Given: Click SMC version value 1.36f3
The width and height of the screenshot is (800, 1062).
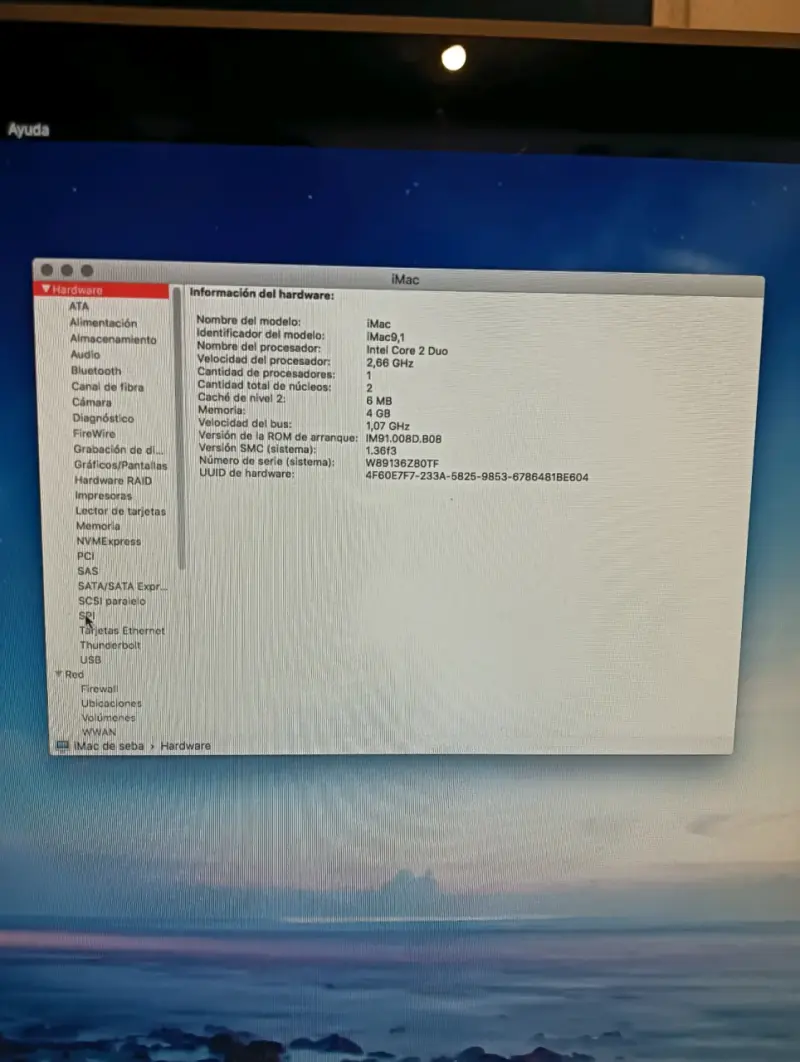Looking at the screenshot, I should [x=381, y=450].
